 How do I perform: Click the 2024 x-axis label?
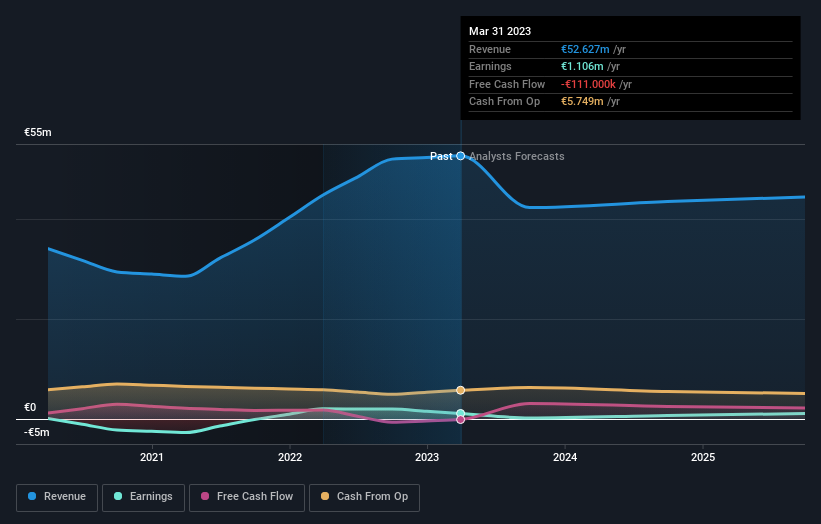coord(565,458)
